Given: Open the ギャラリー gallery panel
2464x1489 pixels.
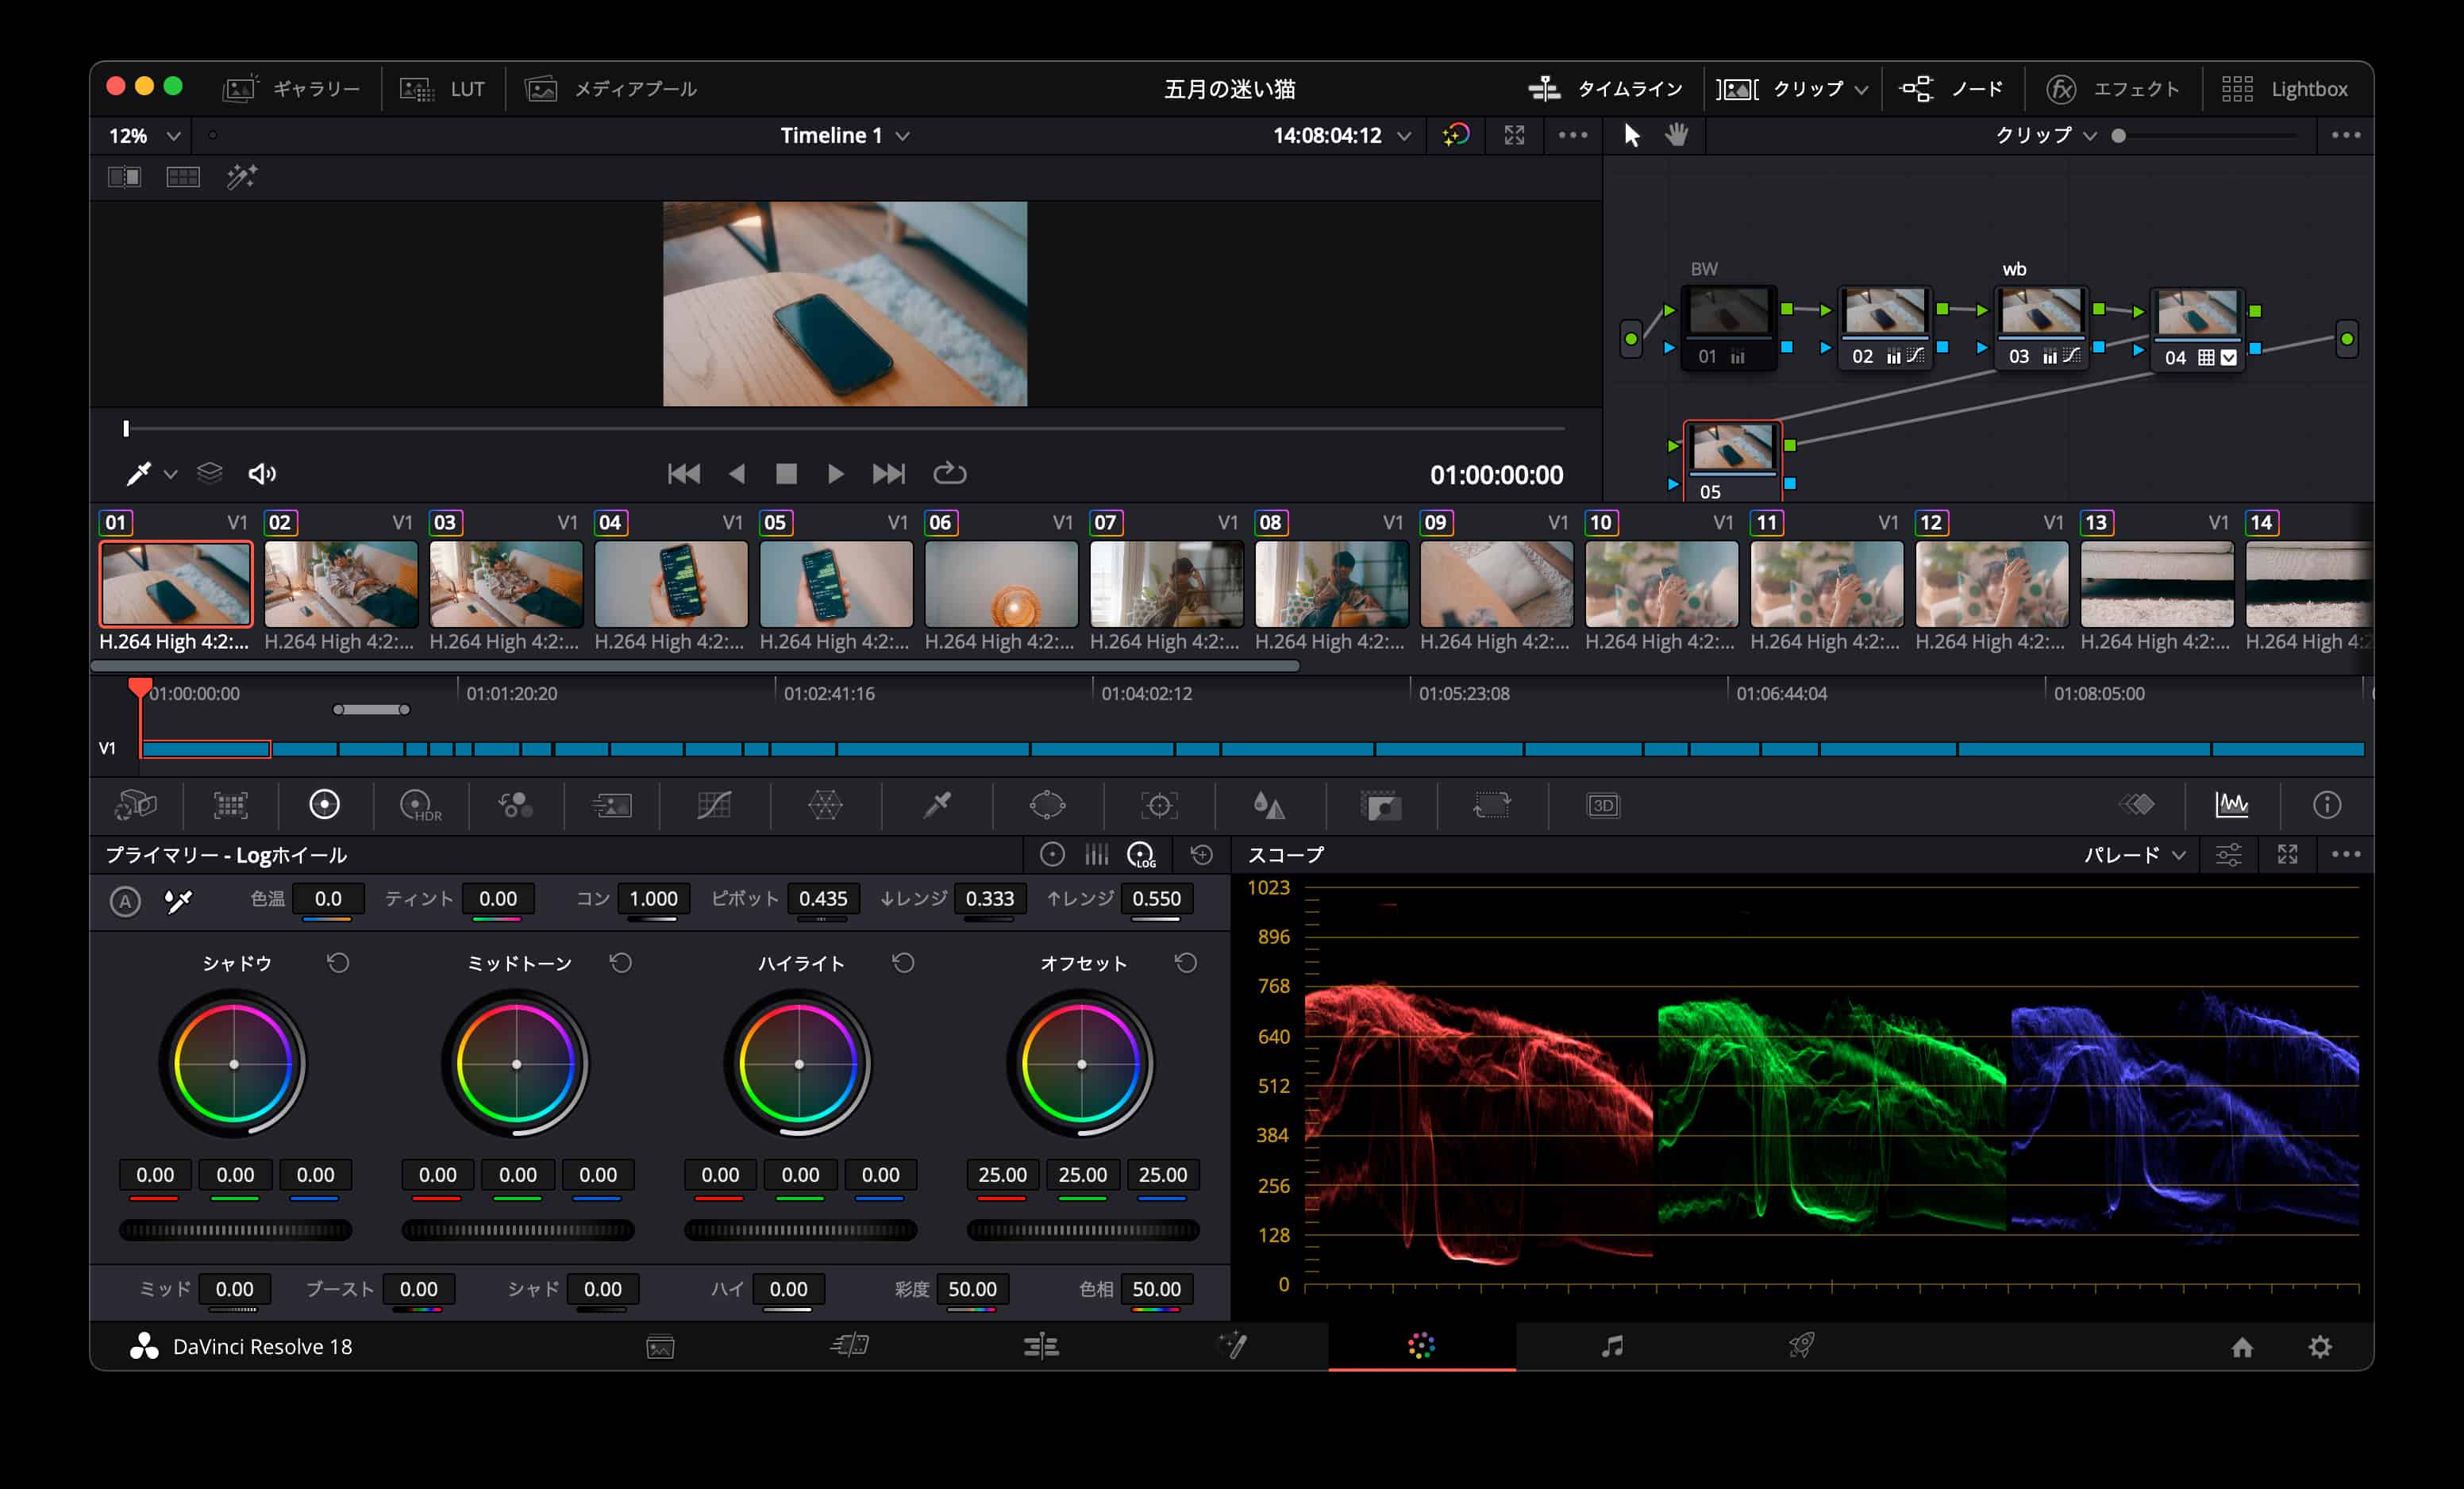Looking at the screenshot, I should (x=291, y=89).
